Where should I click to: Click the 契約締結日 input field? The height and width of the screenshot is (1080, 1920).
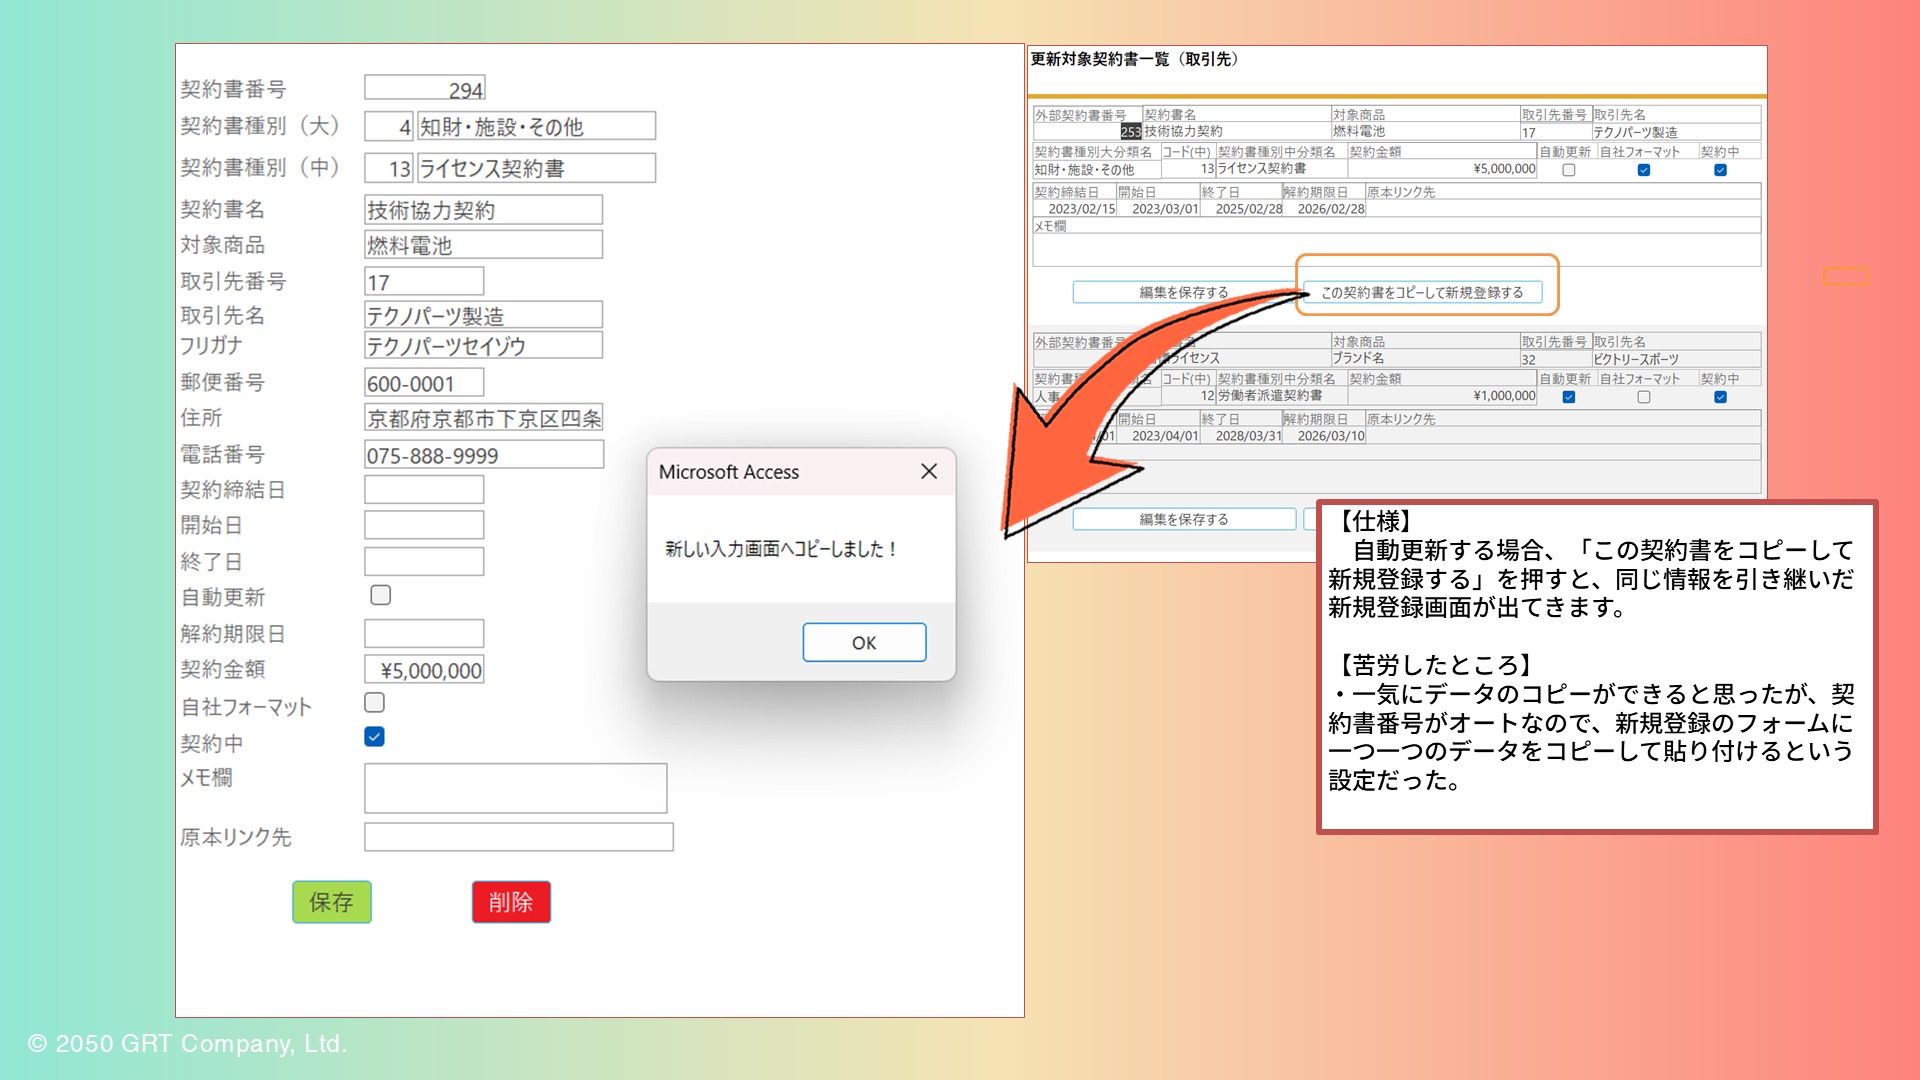424,490
